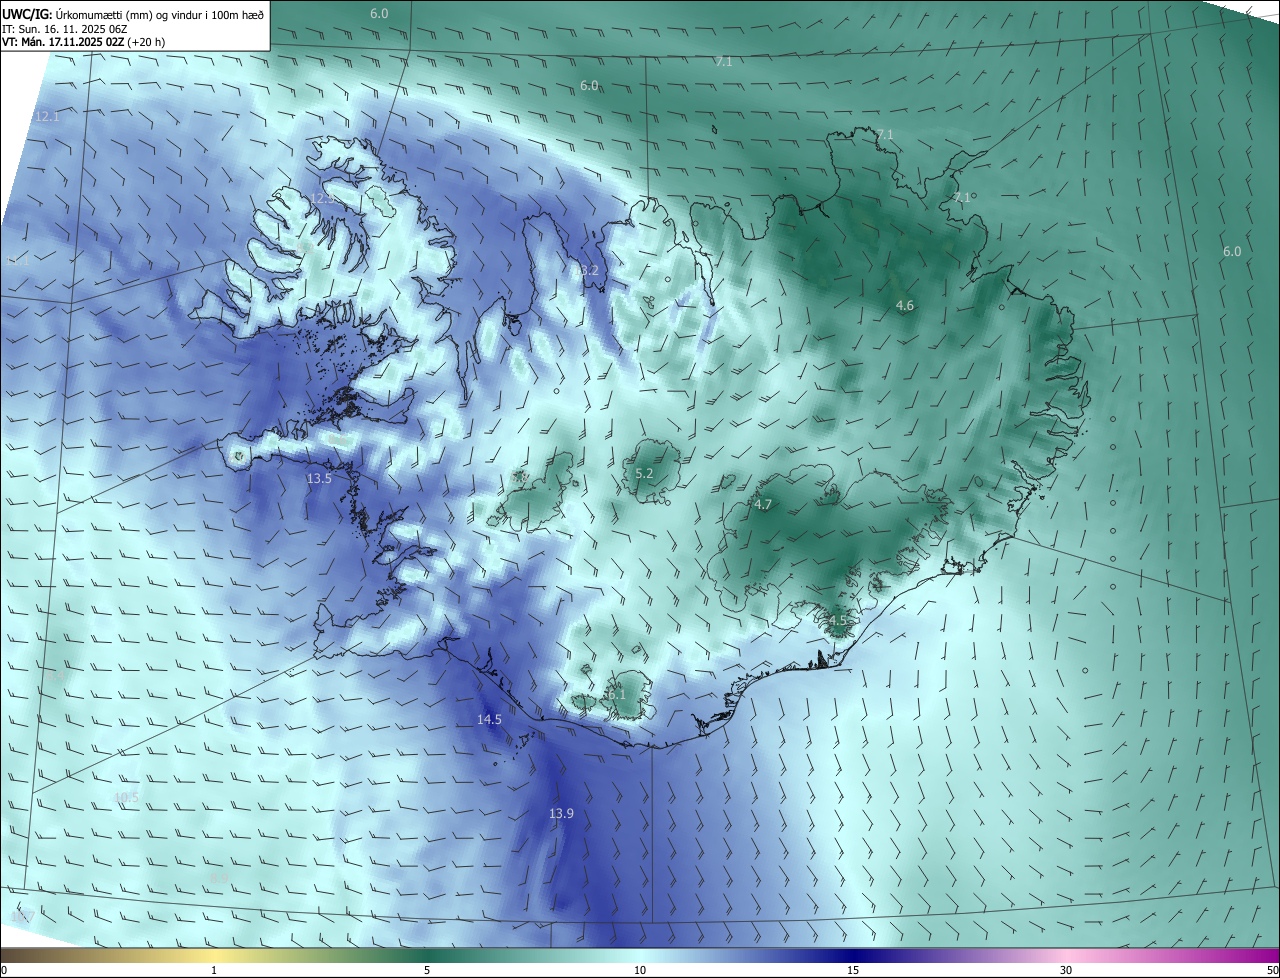
Task: Click the 30 tick on the color scale
Action: (x=1066, y=970)
